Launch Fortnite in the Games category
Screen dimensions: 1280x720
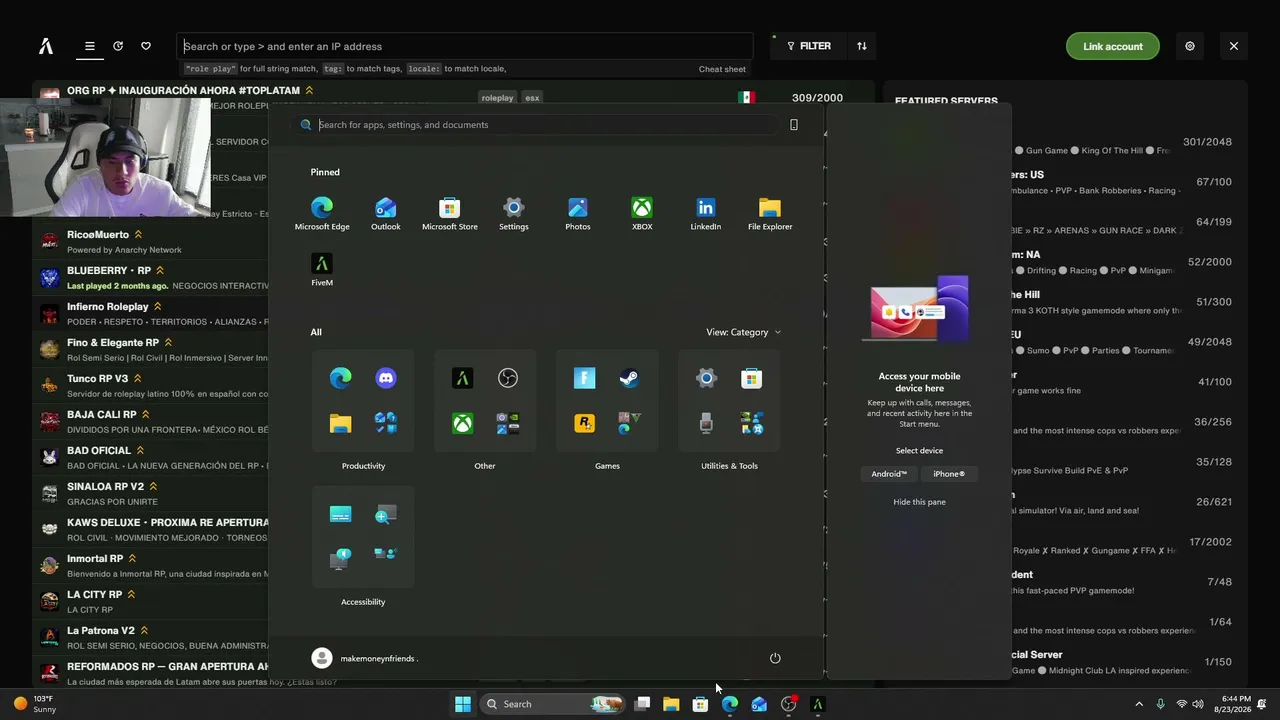584,378
